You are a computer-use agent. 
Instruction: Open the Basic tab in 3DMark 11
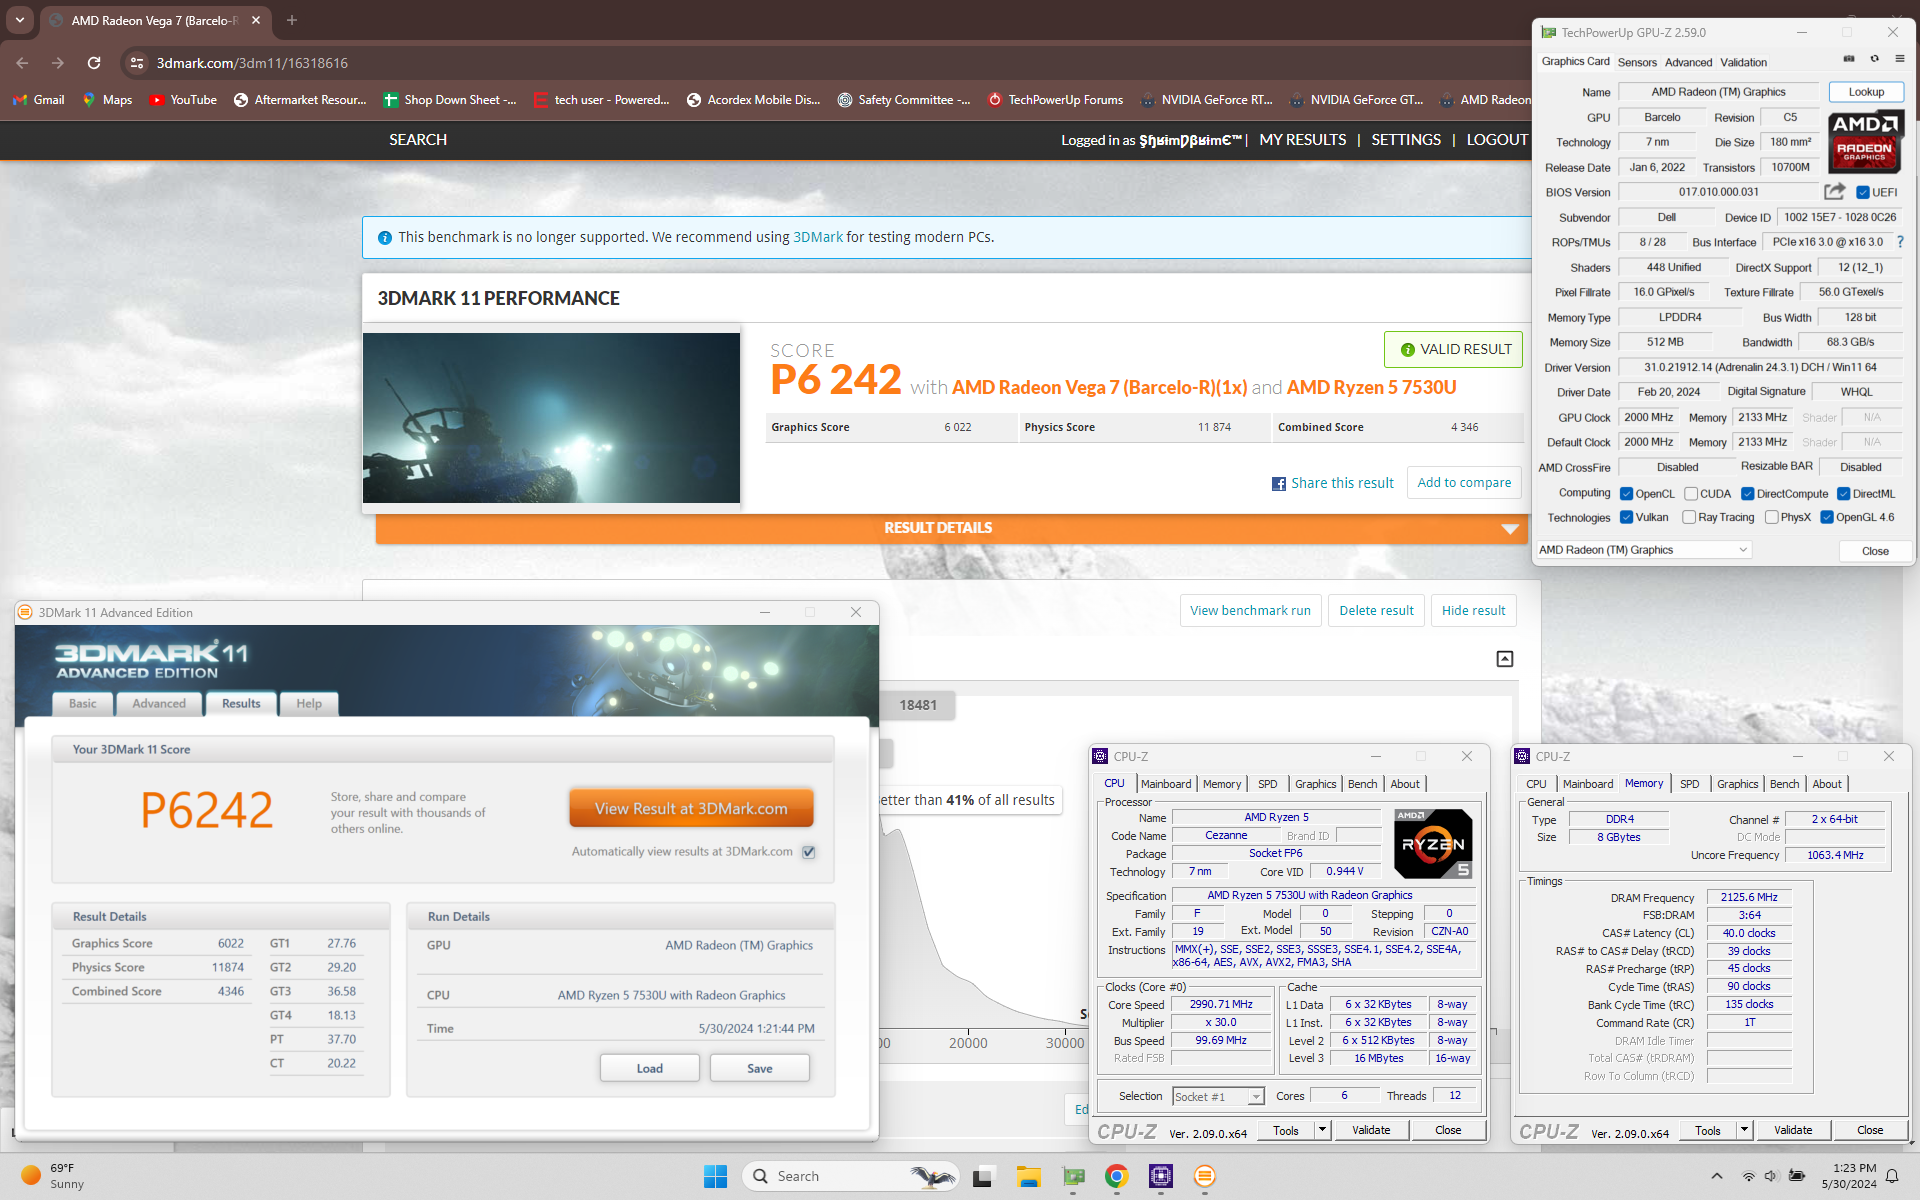[x=83, y=704]
